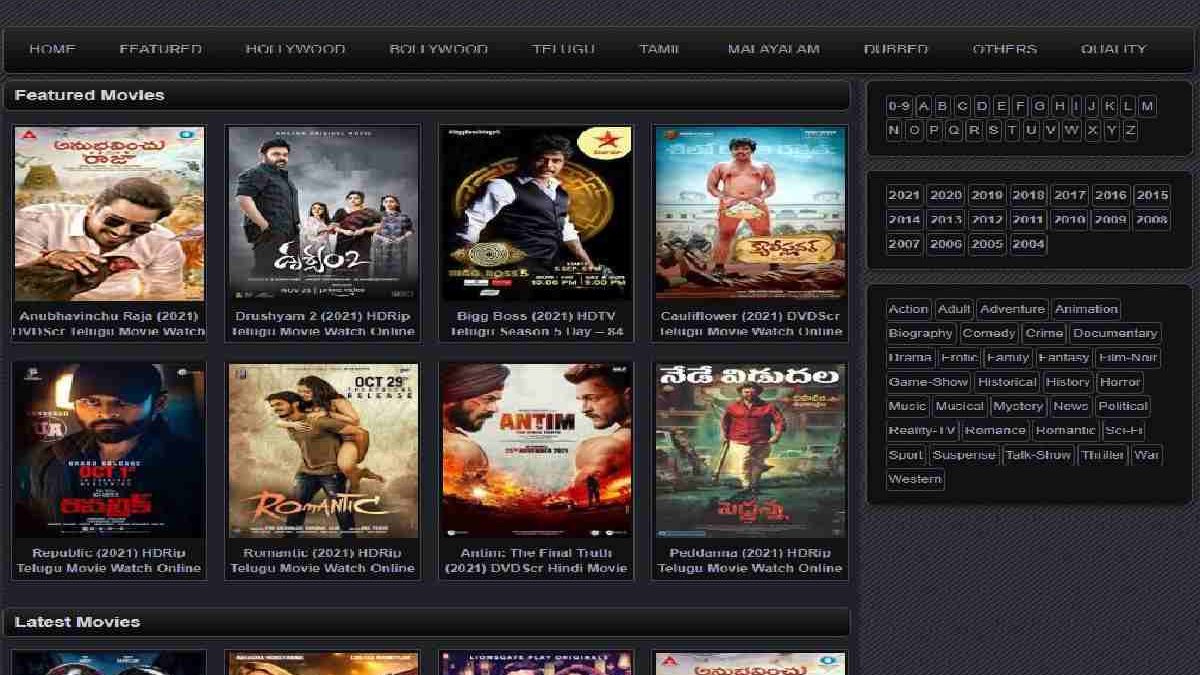The width and height of the screenshot is (1200, 675).
Task: Select year 2015 filter
Action: [x=1152, y=195]
